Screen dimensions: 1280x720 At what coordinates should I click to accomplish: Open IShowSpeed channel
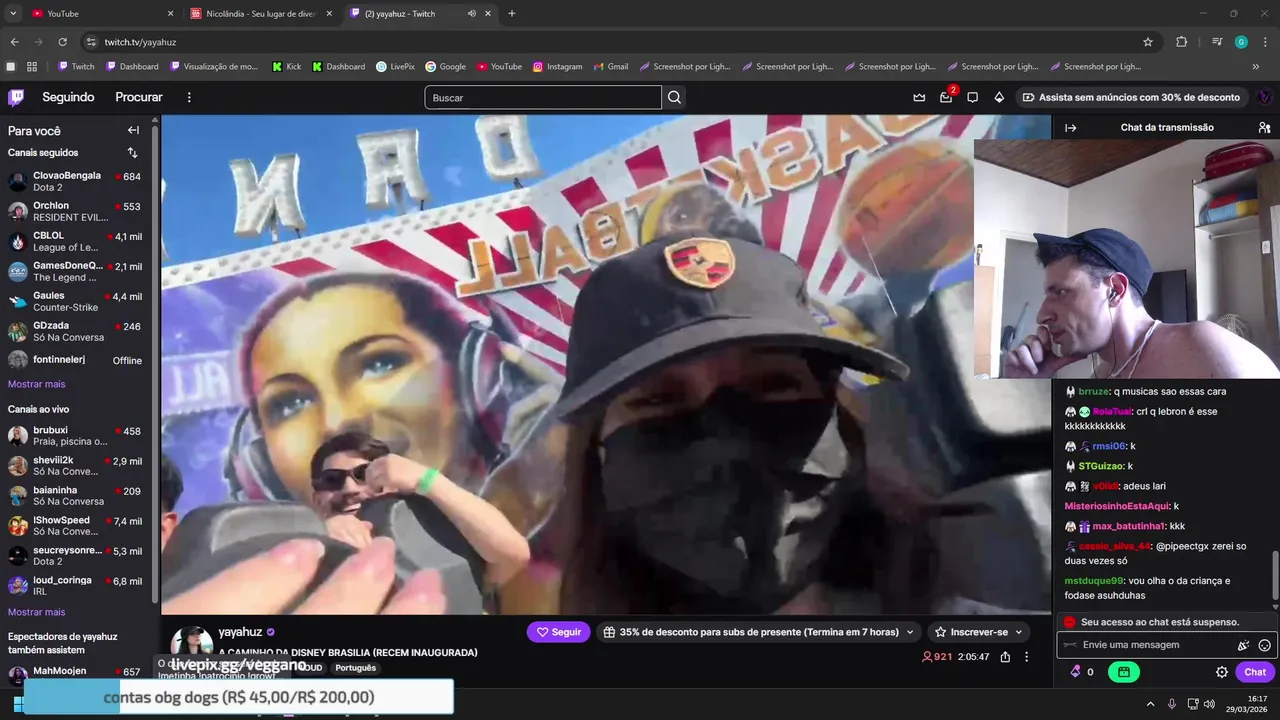[x=78, y=526]
